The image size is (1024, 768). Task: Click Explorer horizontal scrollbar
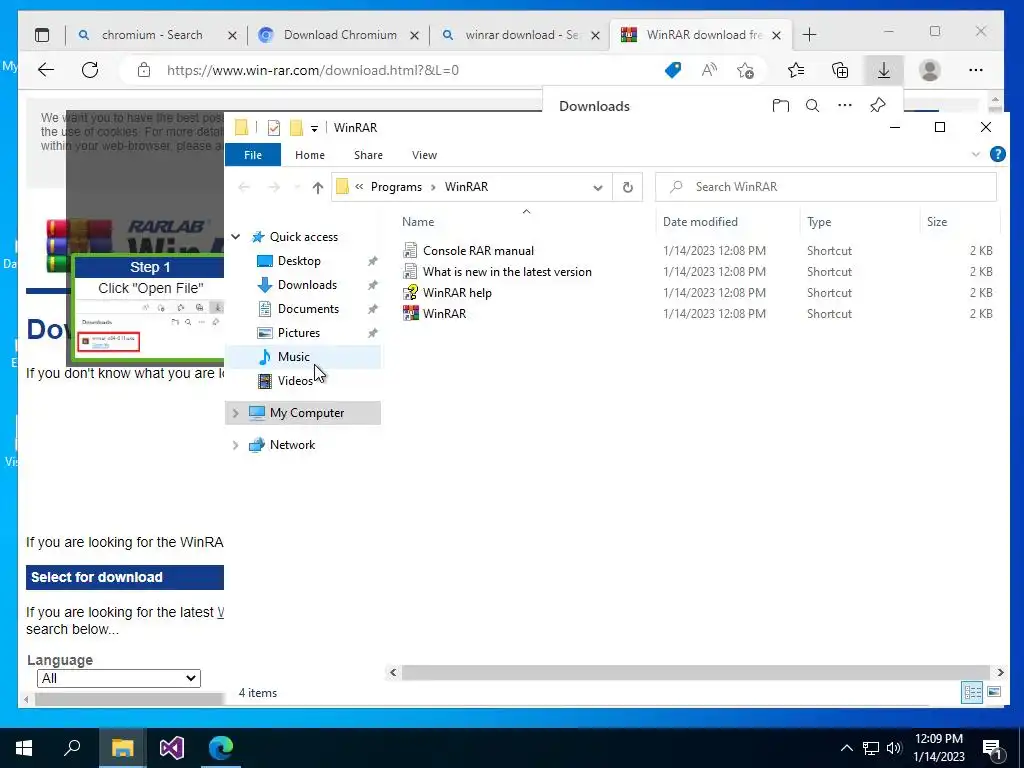coord(696,672)
